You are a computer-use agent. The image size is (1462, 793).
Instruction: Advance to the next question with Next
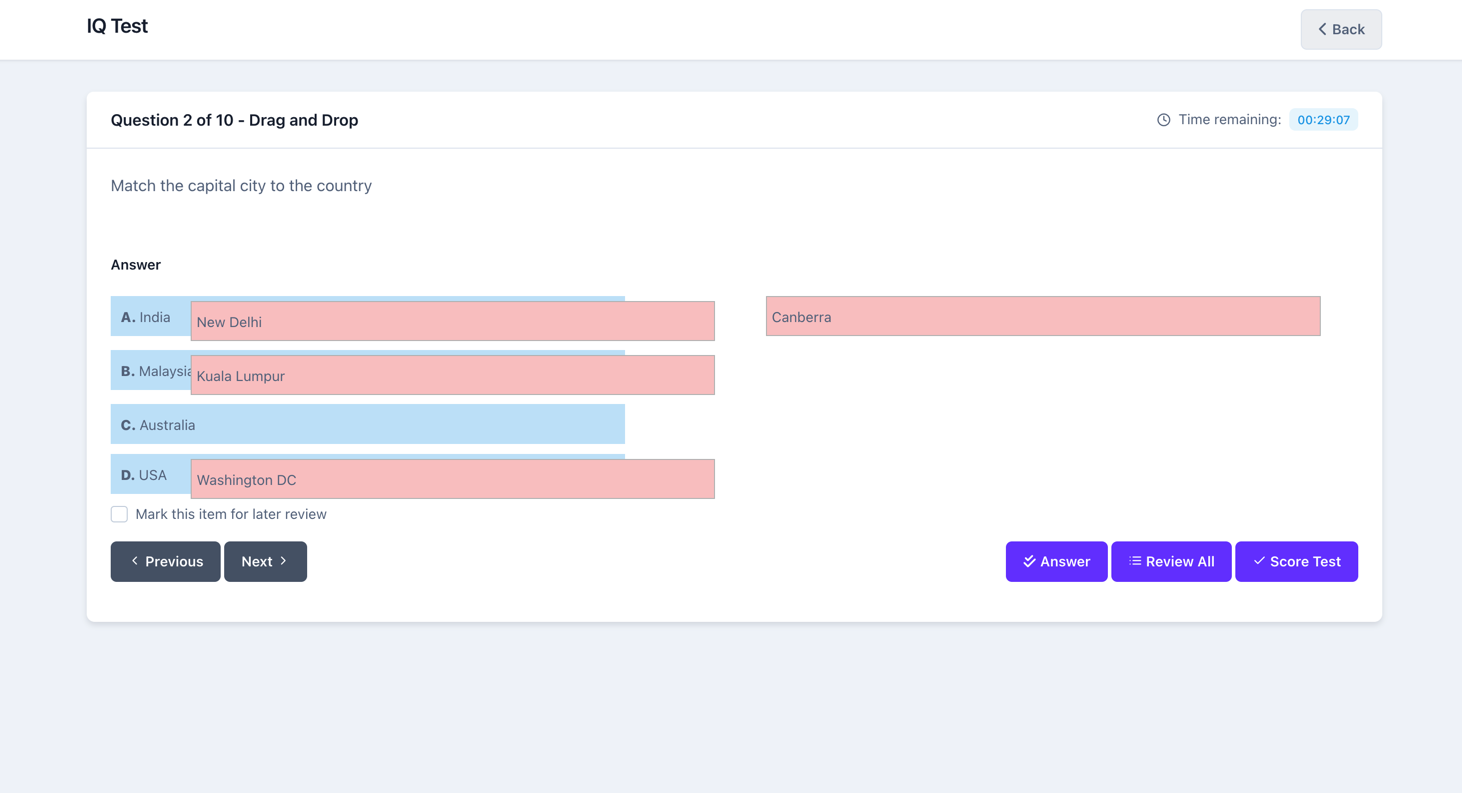click(x=265, y=561)
